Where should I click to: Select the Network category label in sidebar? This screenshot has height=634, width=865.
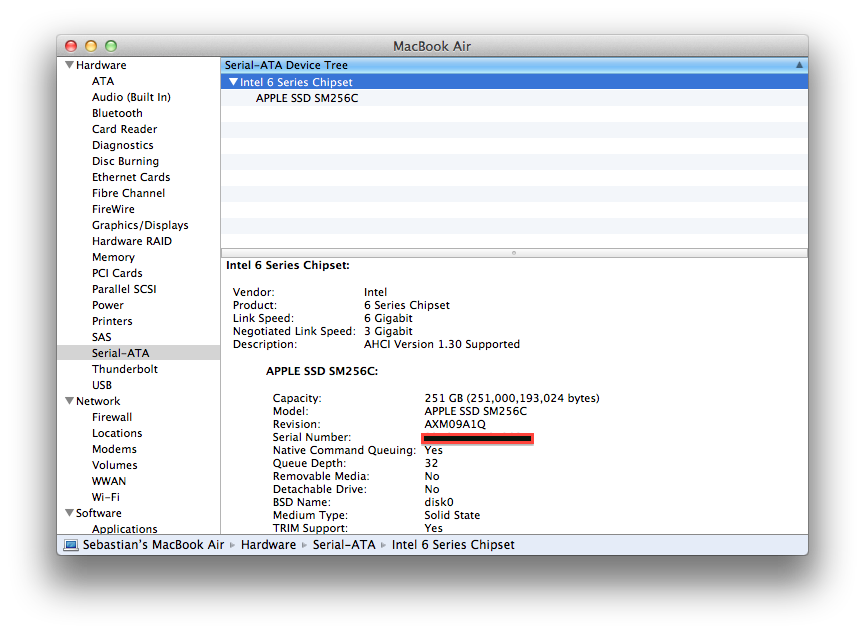[x=98, y=401]
